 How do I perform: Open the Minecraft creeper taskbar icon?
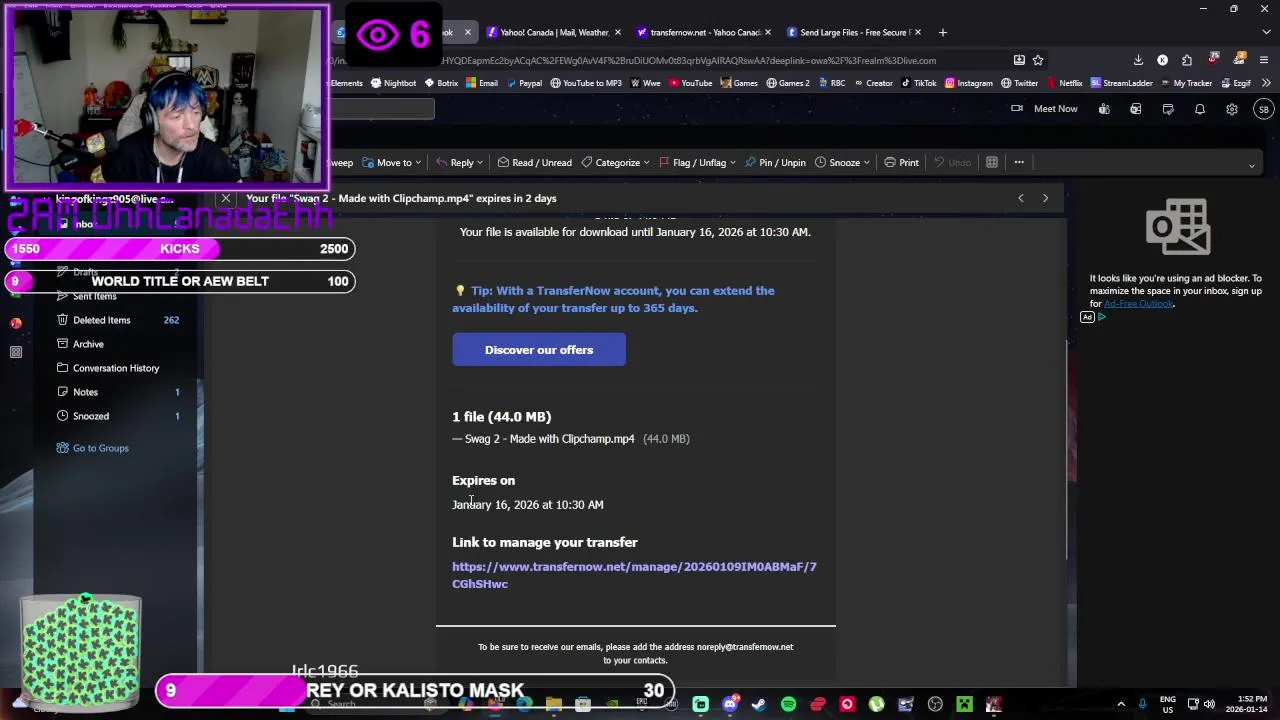tap(964, 705)
